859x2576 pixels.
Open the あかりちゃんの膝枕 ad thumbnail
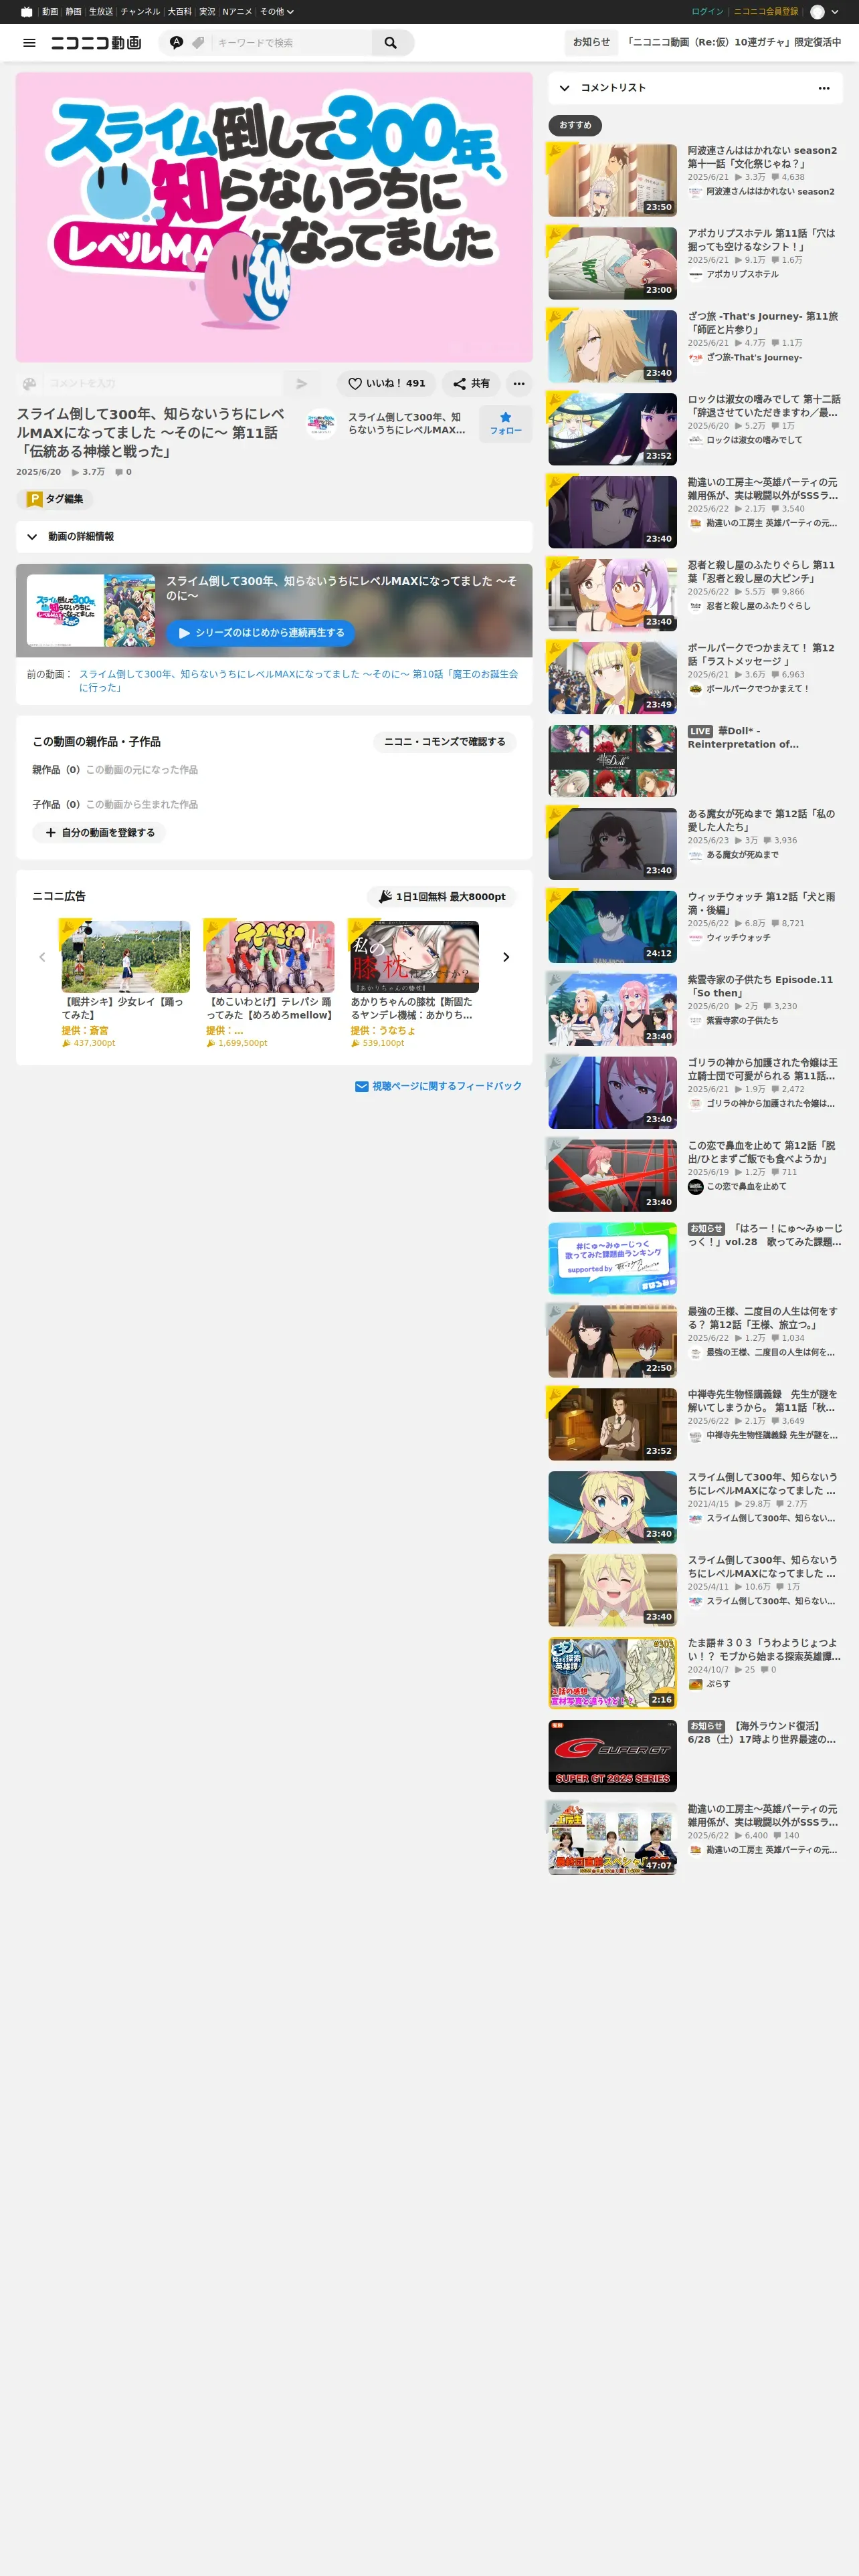click(414, 957)
